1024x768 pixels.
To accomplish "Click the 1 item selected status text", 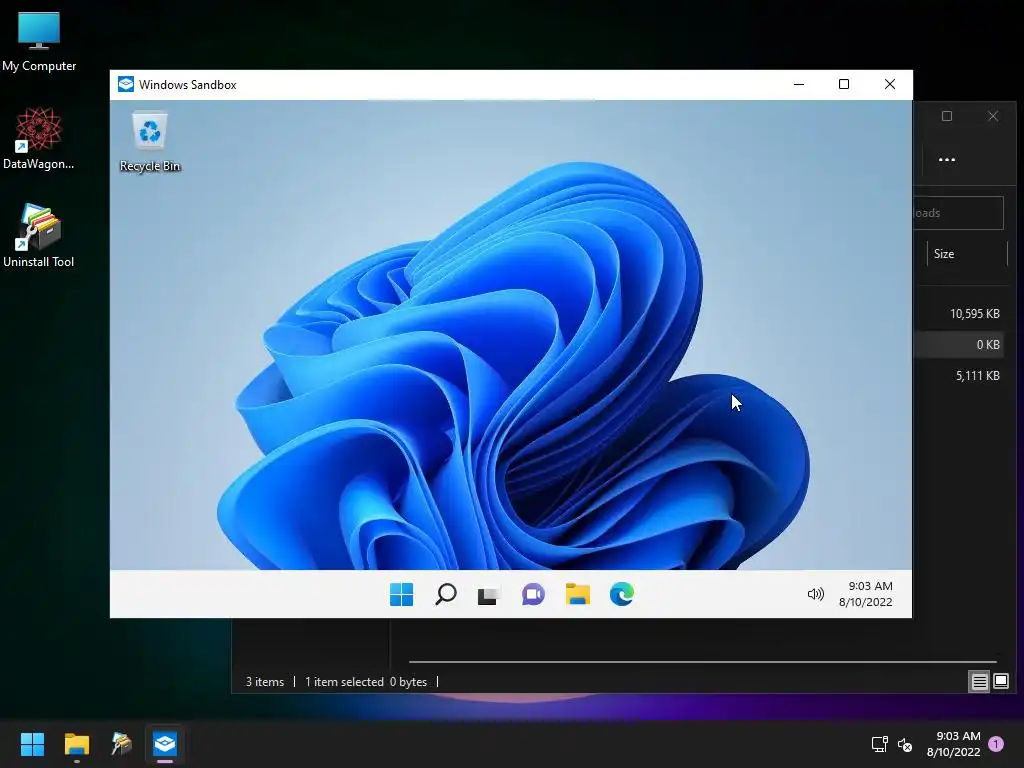I will click(x=344, y=682).
